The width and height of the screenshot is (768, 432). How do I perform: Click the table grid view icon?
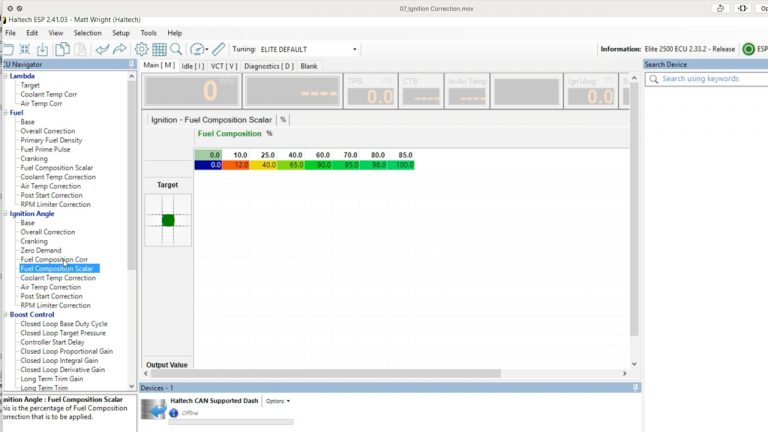tap(159, 49)
